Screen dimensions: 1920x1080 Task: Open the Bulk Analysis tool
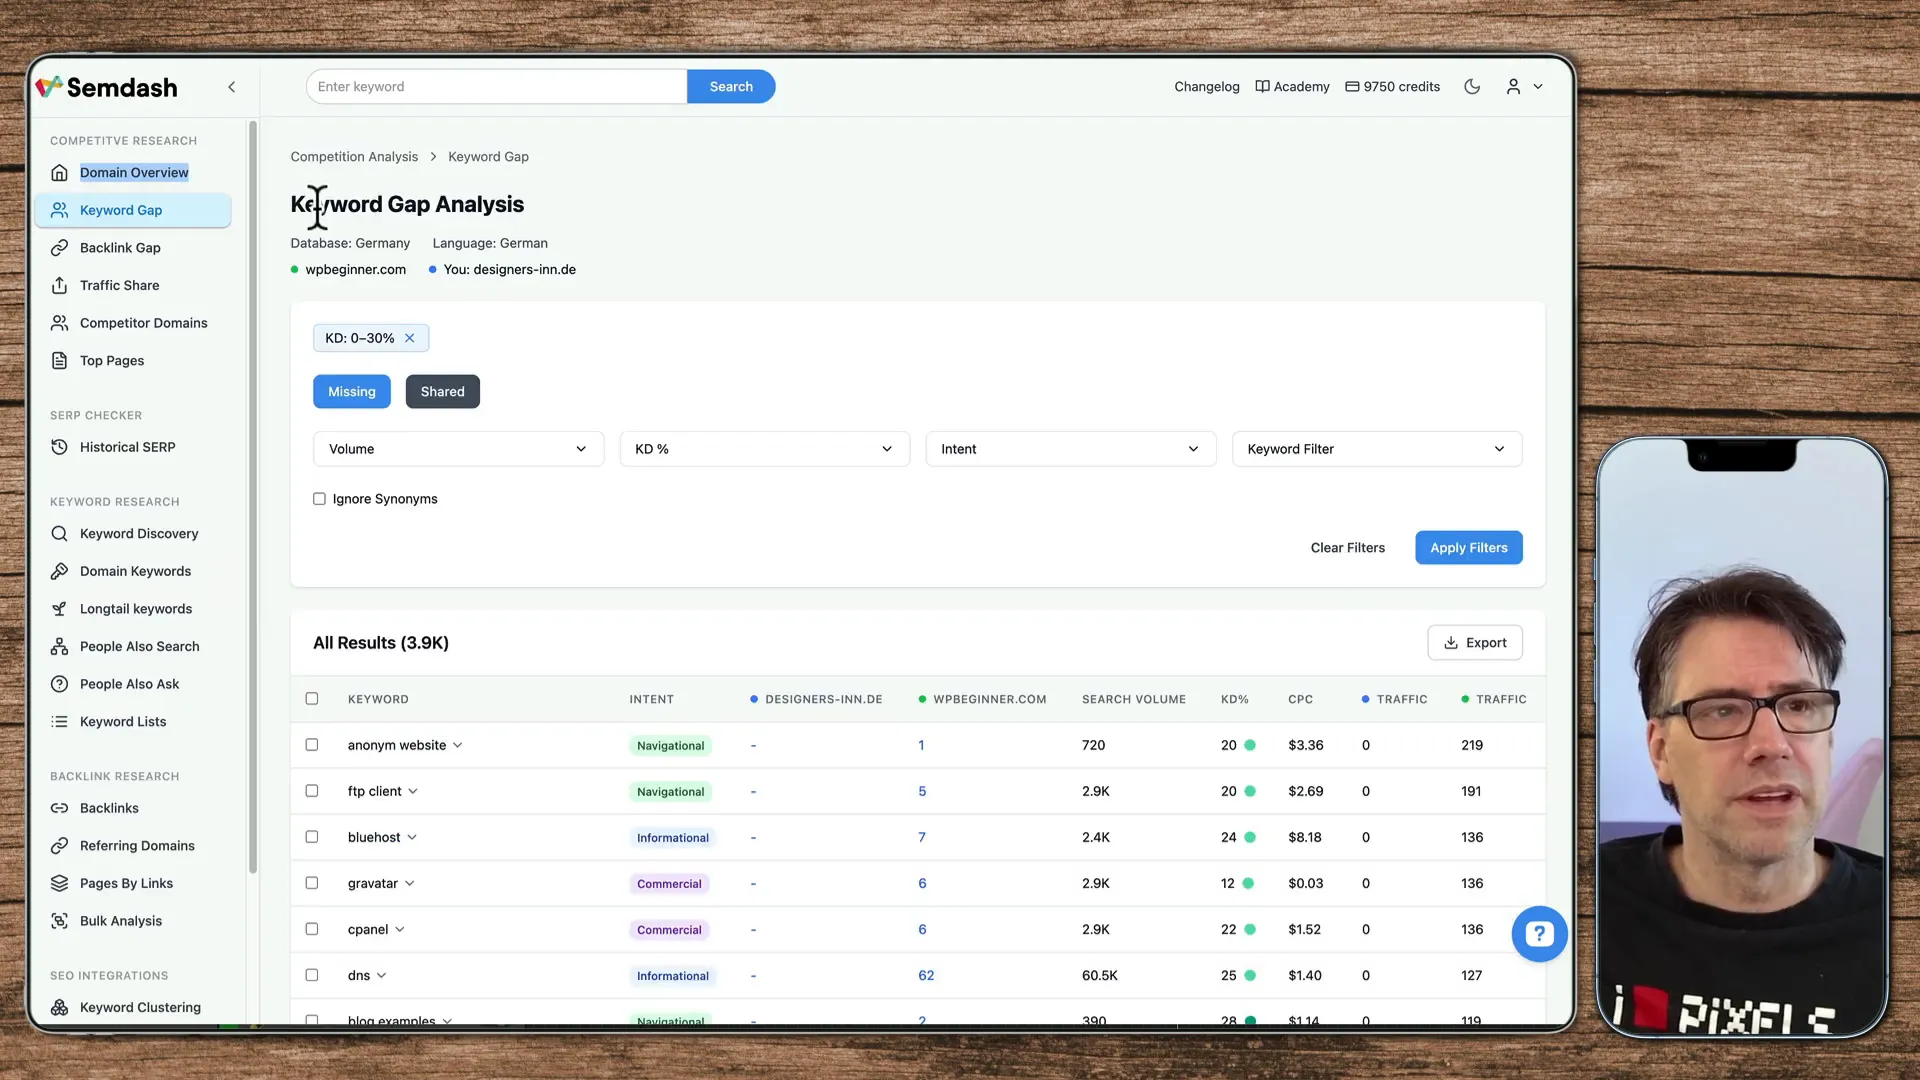coord(121,921)
